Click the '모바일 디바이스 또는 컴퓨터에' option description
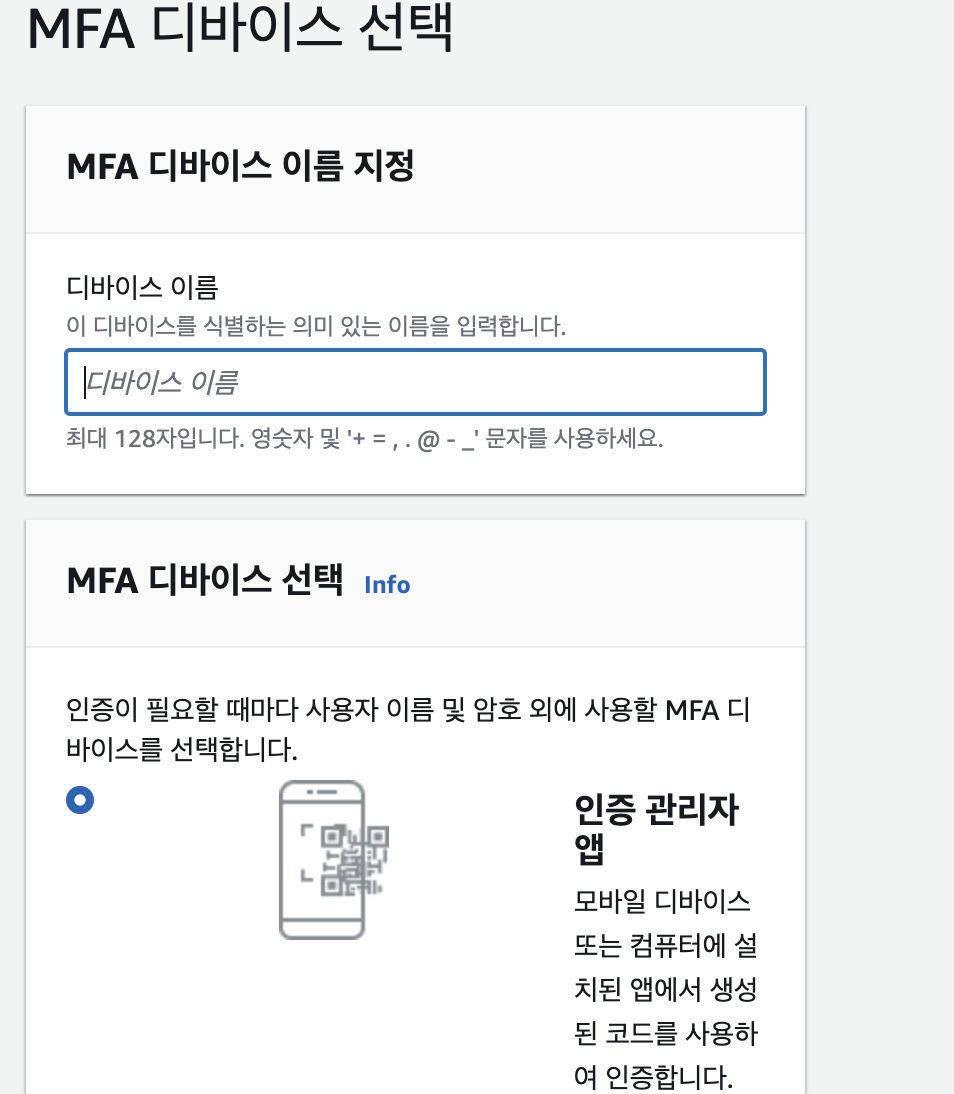The width and height of the screenshot is (954, 1094). tap(666, 989)
